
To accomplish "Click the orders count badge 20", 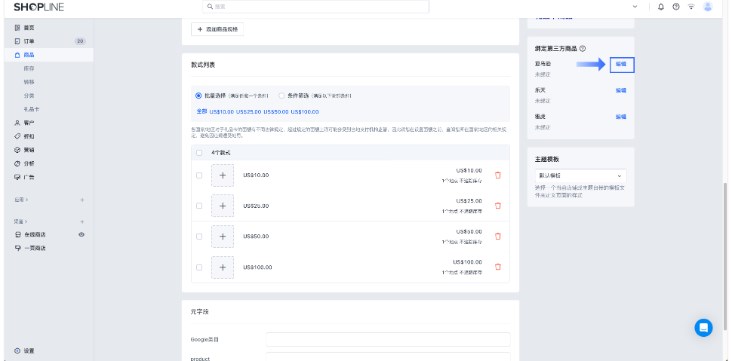I will click(x=80, y=42).
